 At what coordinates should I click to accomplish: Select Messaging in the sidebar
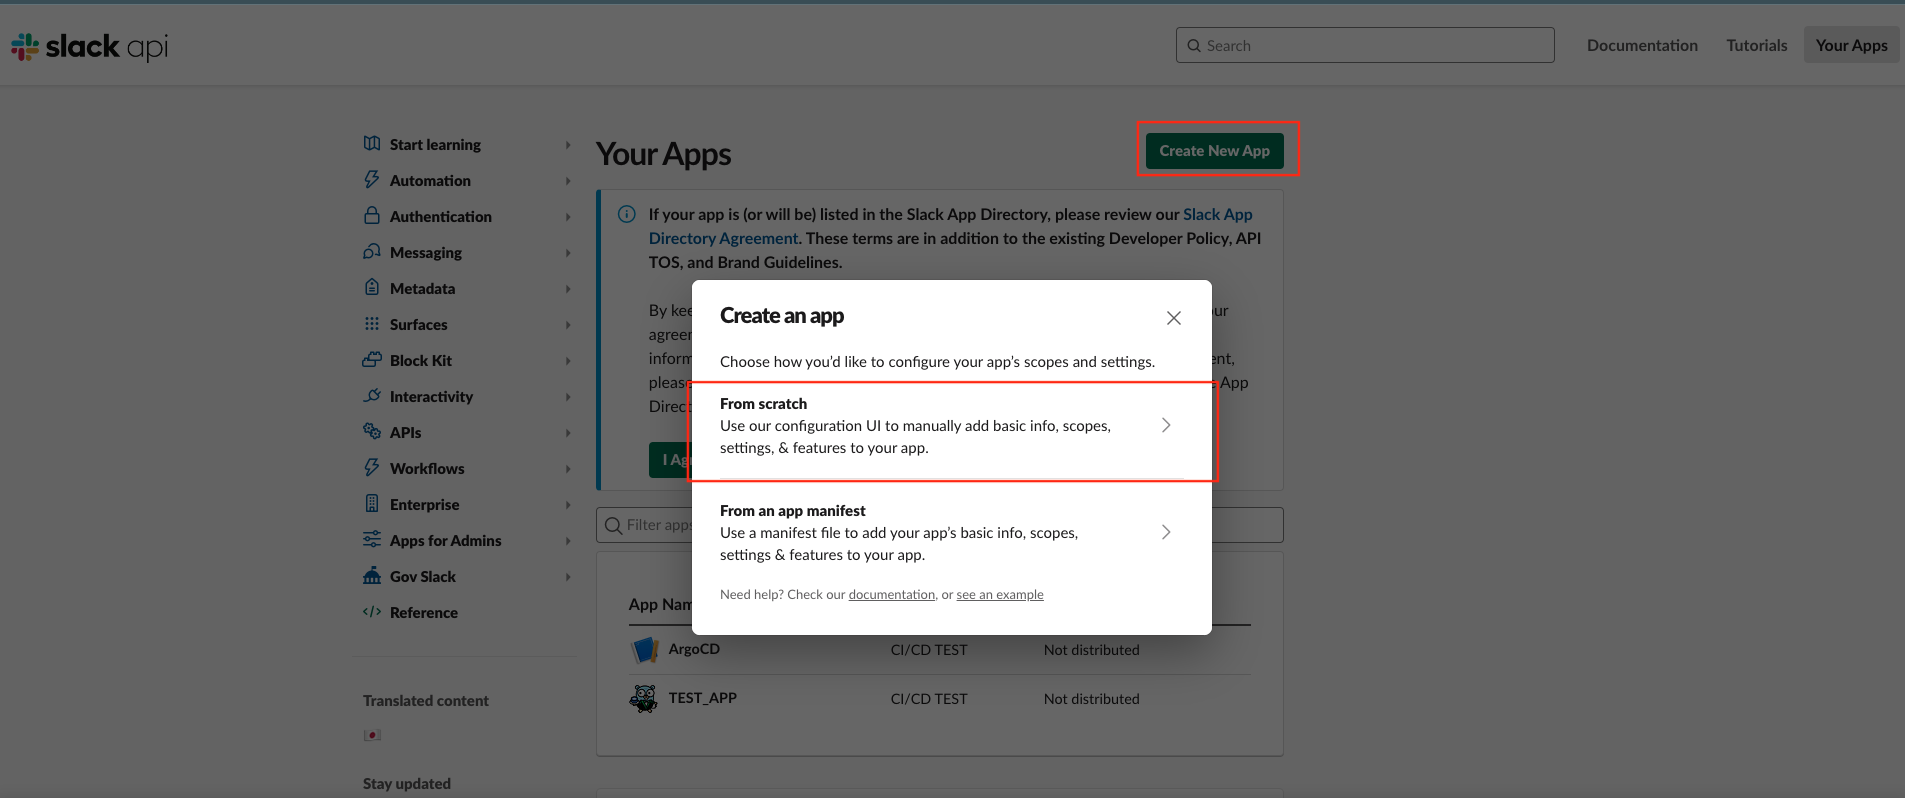(x=426, y=252)
